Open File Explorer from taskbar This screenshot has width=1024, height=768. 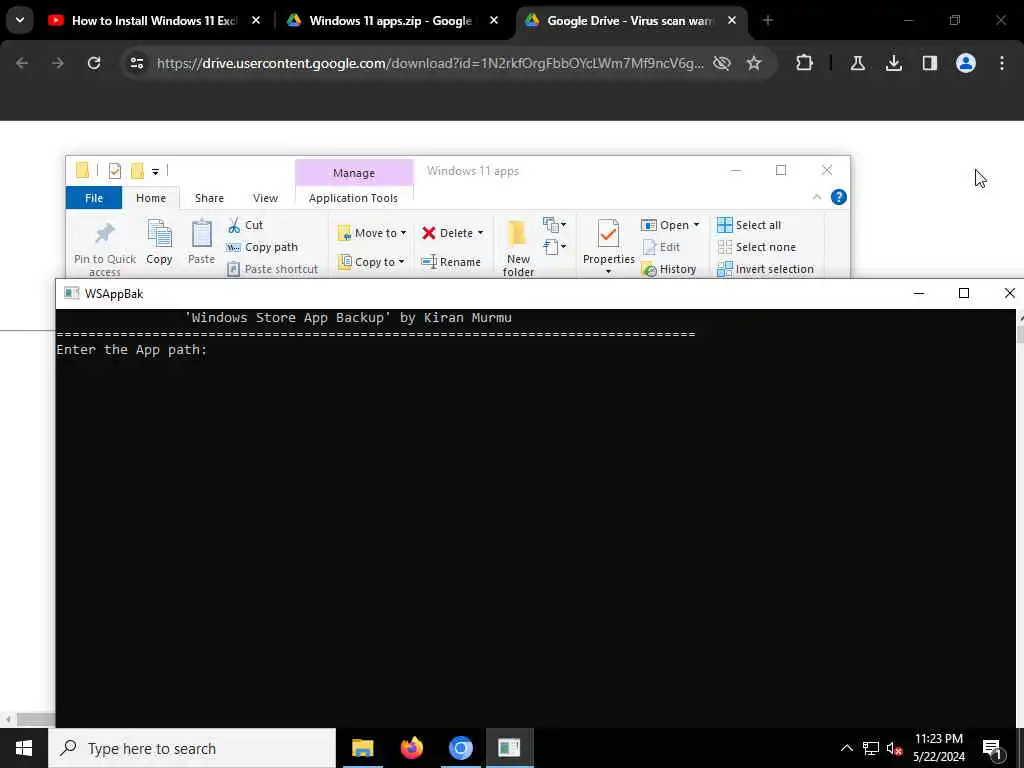coord(362,748)
